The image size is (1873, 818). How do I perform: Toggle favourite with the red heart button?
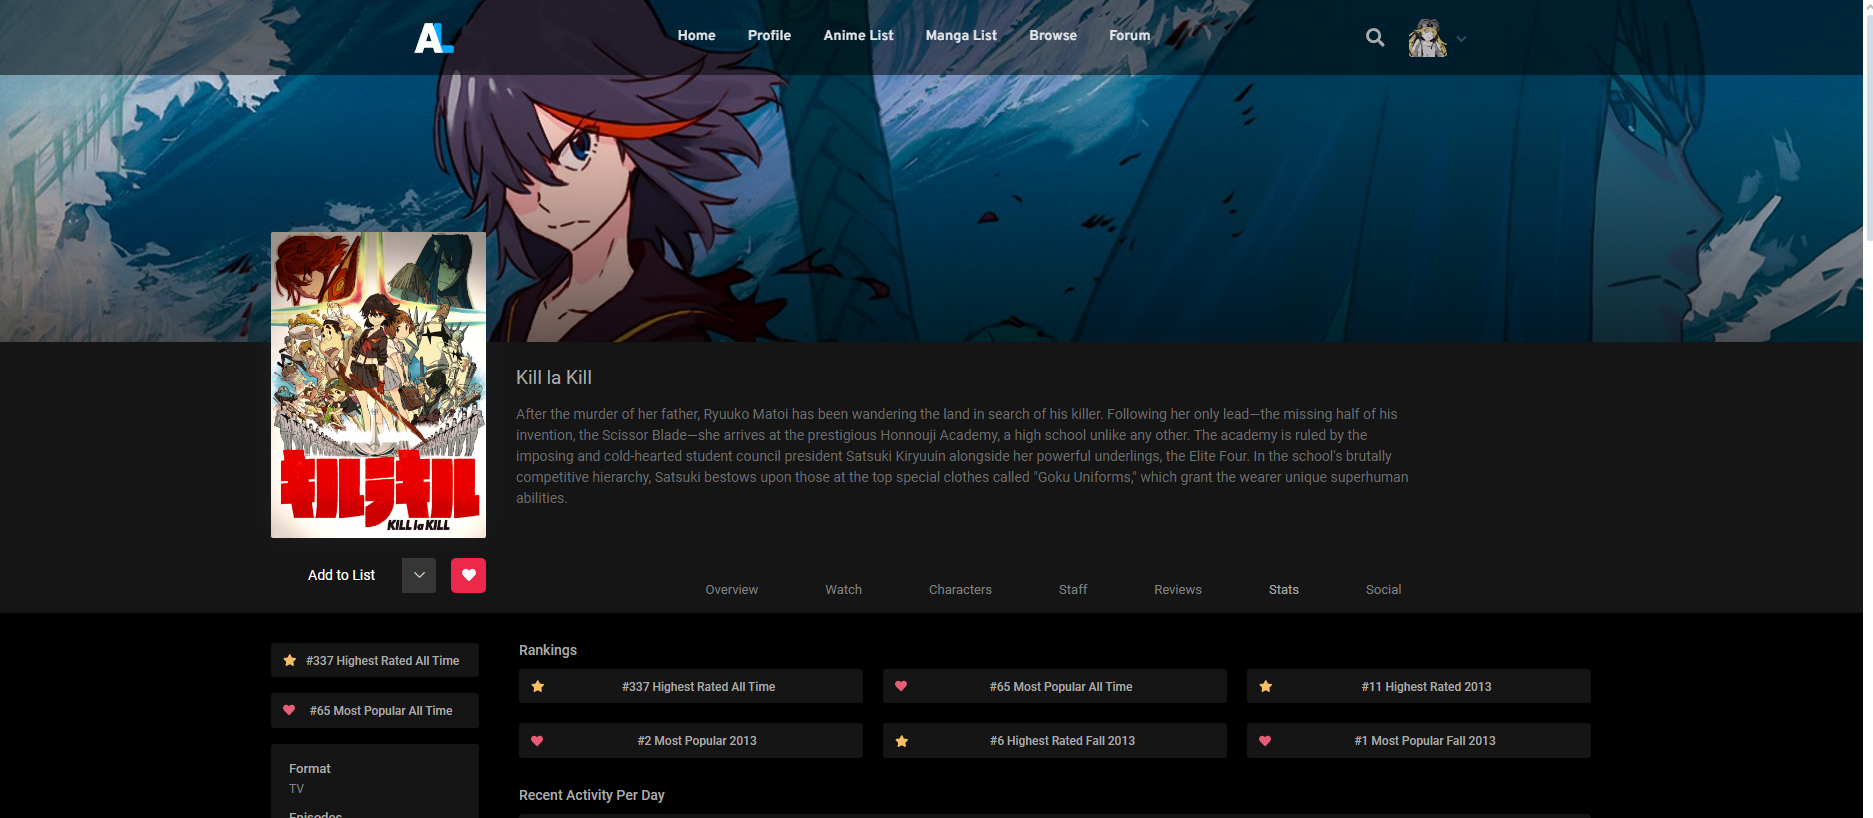(468, 575)
